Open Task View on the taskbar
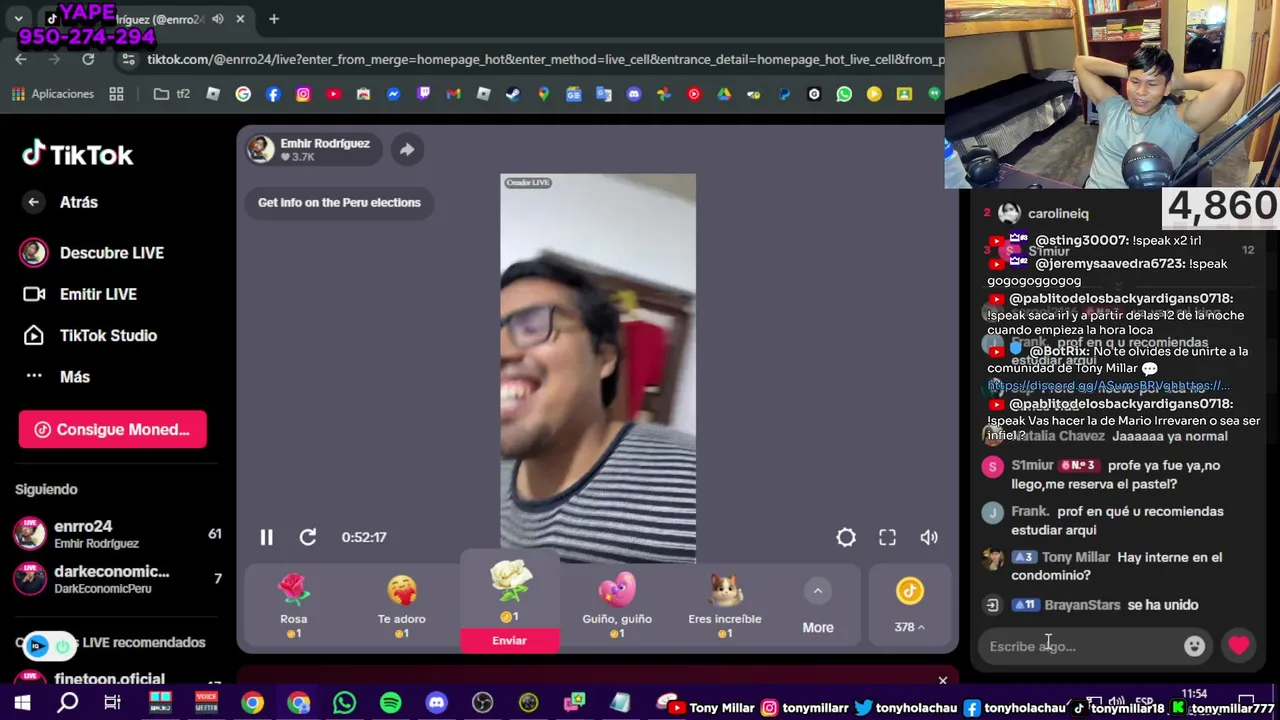 tap(112, 703)
